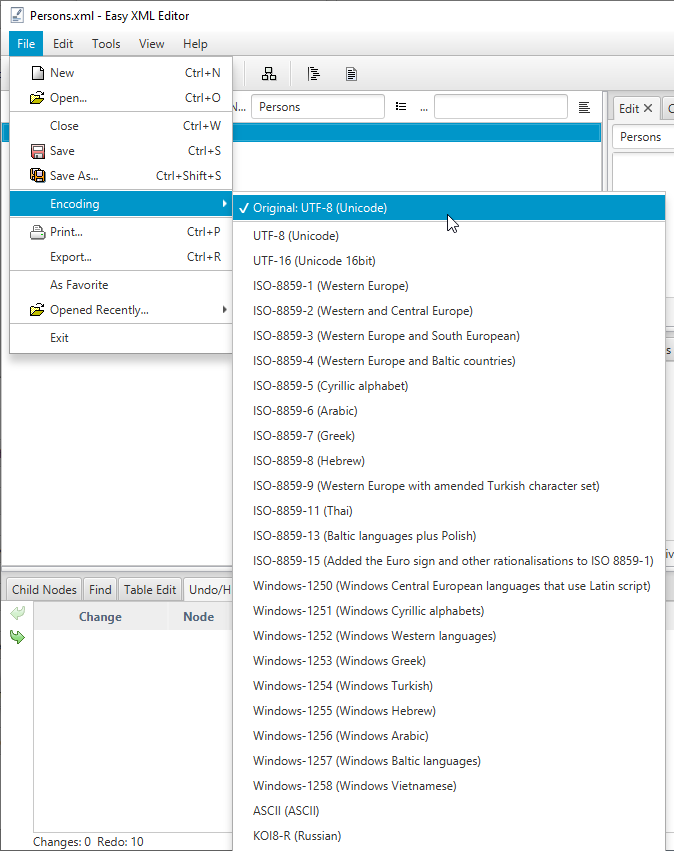Close the Edit tab with the X
This screenshot has width=674, height=851.
click(x=647, y=108)
